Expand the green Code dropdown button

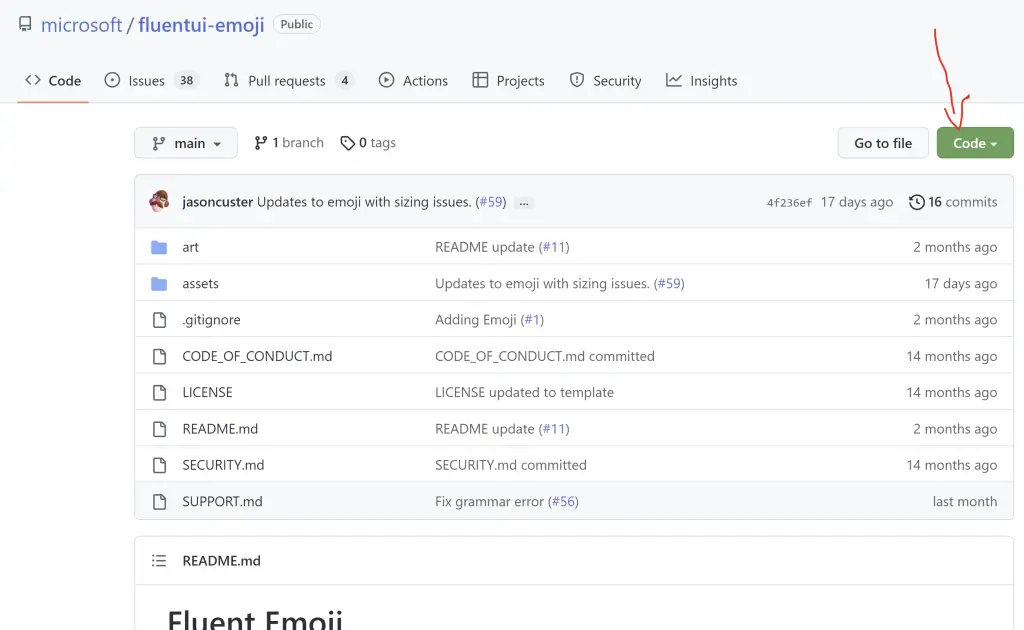click(975, 143)
